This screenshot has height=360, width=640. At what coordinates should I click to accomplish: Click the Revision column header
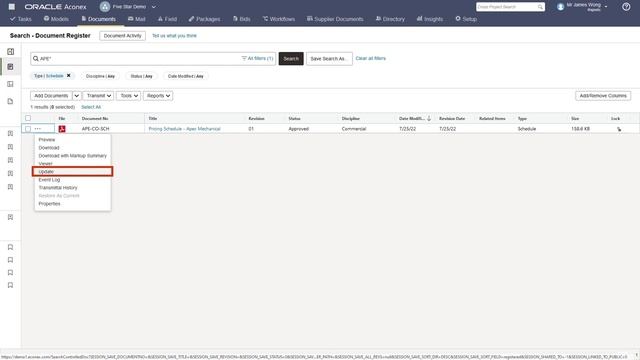pos(256,118)
